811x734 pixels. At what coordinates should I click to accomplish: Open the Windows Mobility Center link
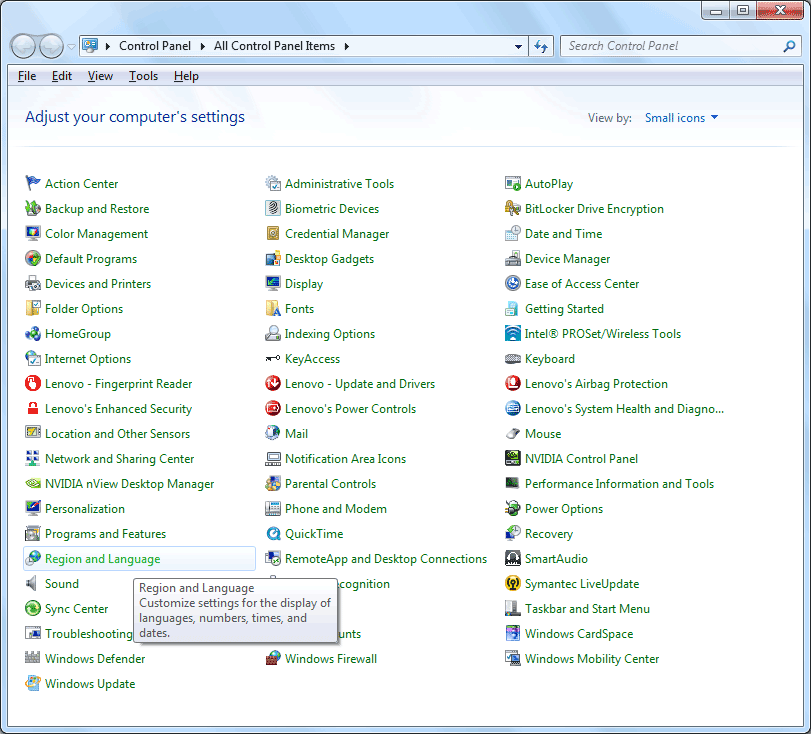(x=592, y=659)
